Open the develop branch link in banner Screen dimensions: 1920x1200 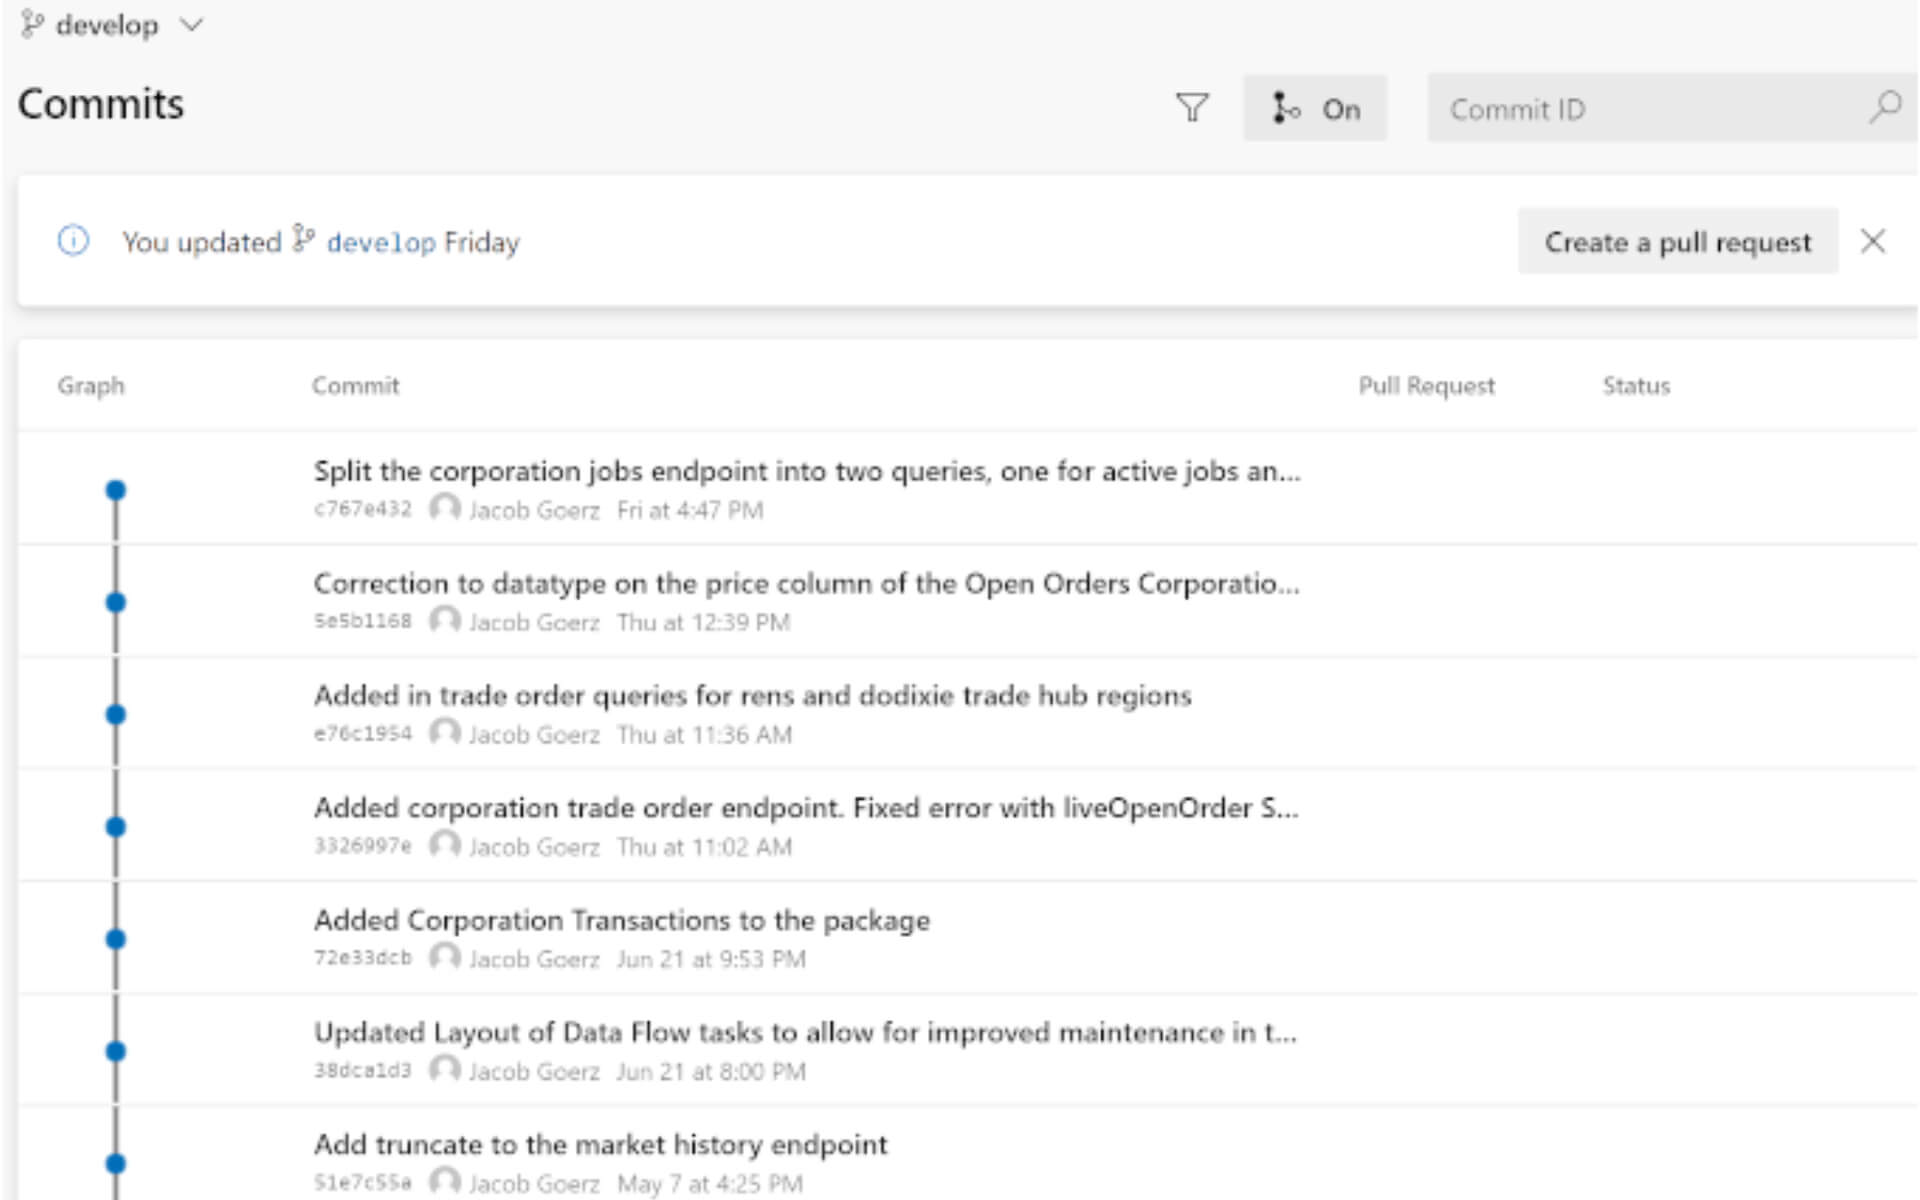pyautogui.click(x=380, y=243)
